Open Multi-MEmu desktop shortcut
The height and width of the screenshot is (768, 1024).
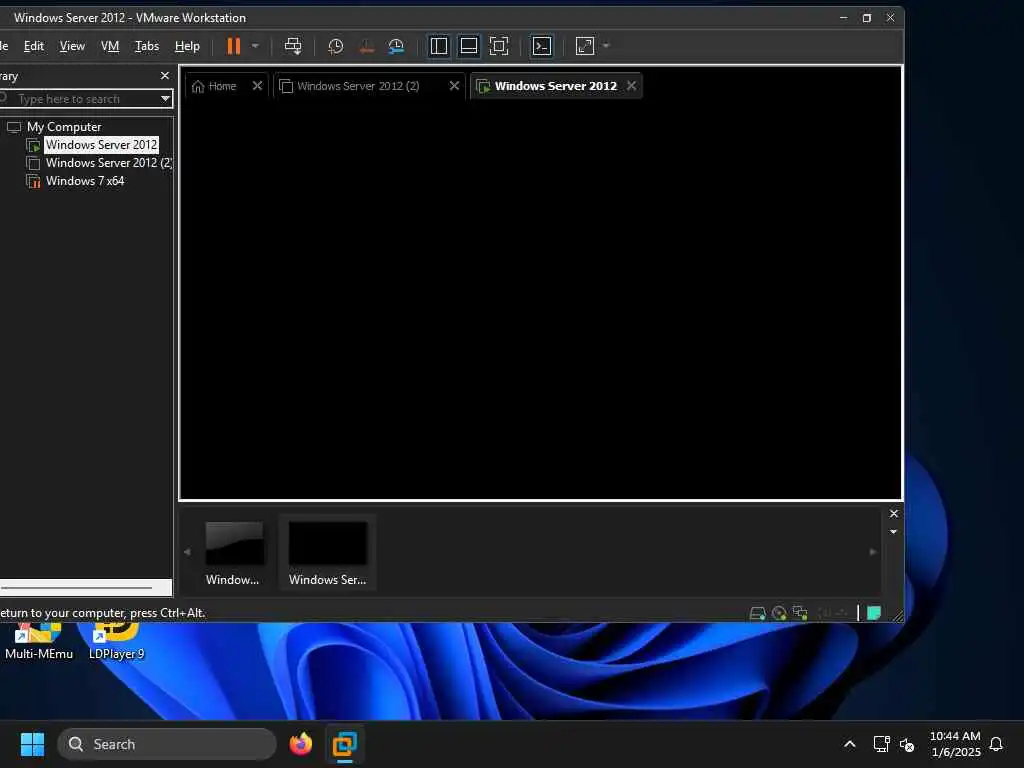[39, 641]
